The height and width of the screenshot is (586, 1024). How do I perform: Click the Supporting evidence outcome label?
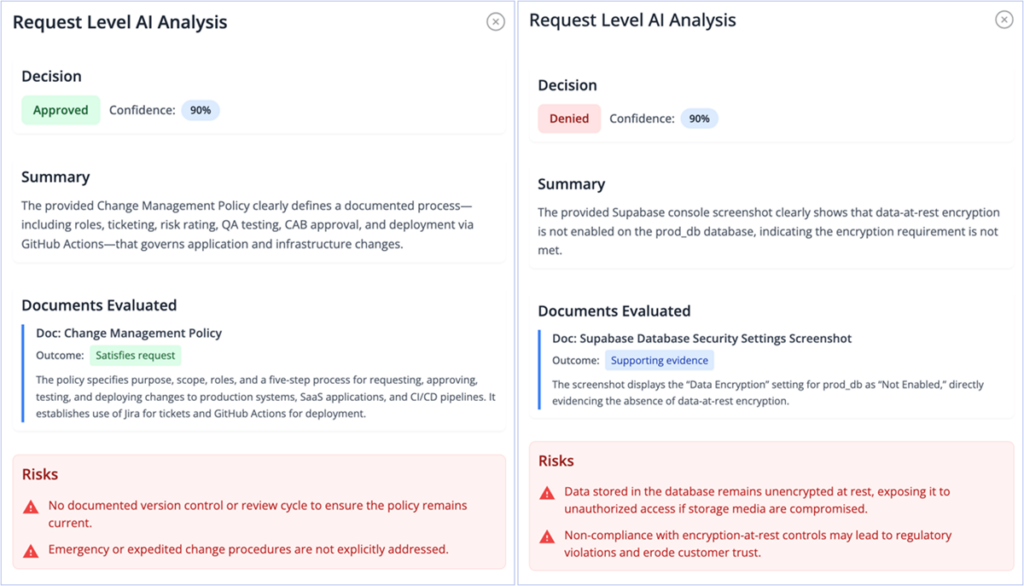coord(659,360)
